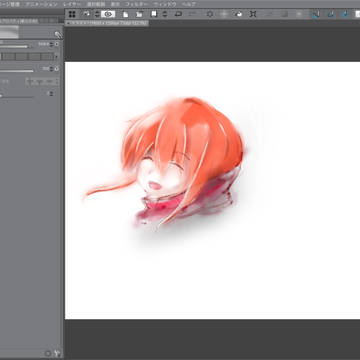Click the stepper arrows beside the first slider's value

pyautogui.click(x=51, y=44)
